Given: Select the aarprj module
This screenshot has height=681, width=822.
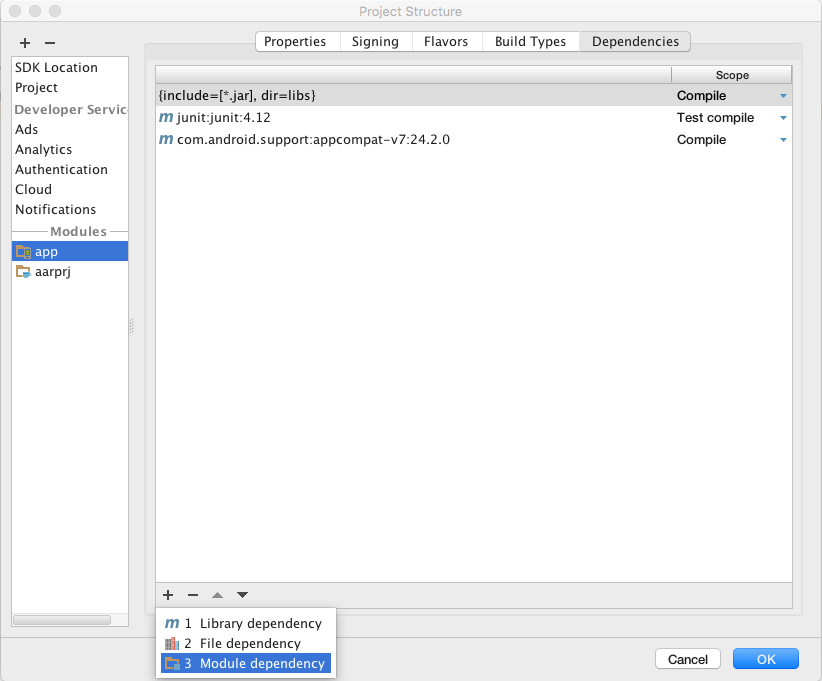Looking at the screenshot, I should (70, 272).
